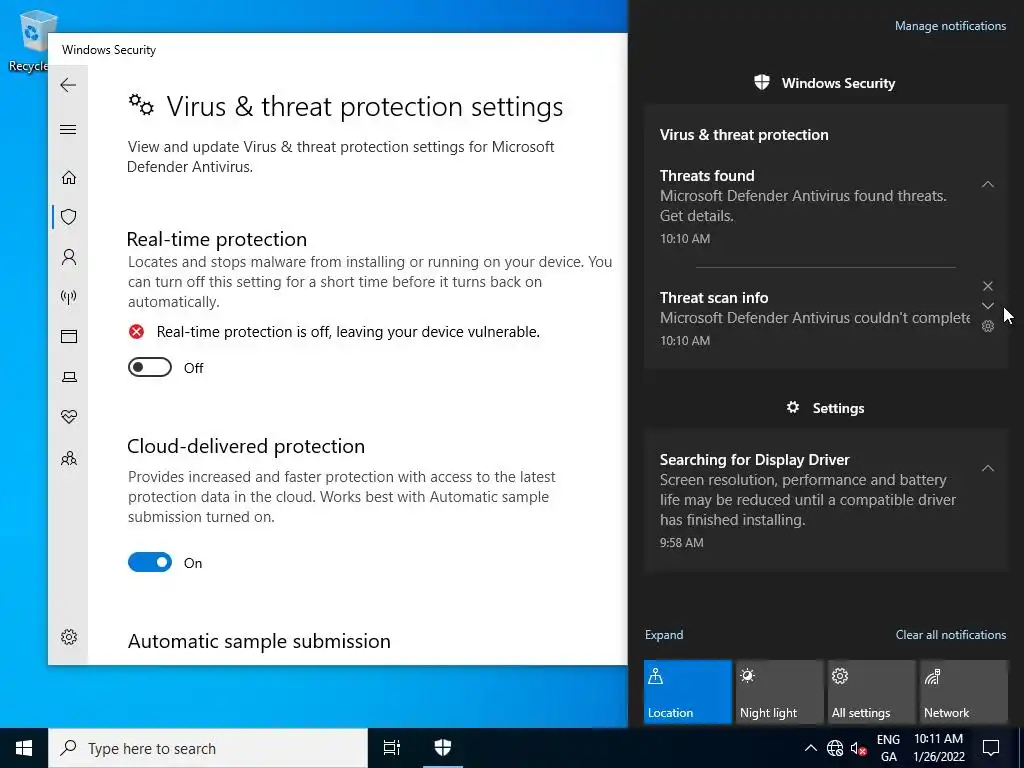This screenshot has width=1024, height=768.
Task: Collapse the Searching for Display Driver notification
Action: pyautogui.click(x=988, y=468)
